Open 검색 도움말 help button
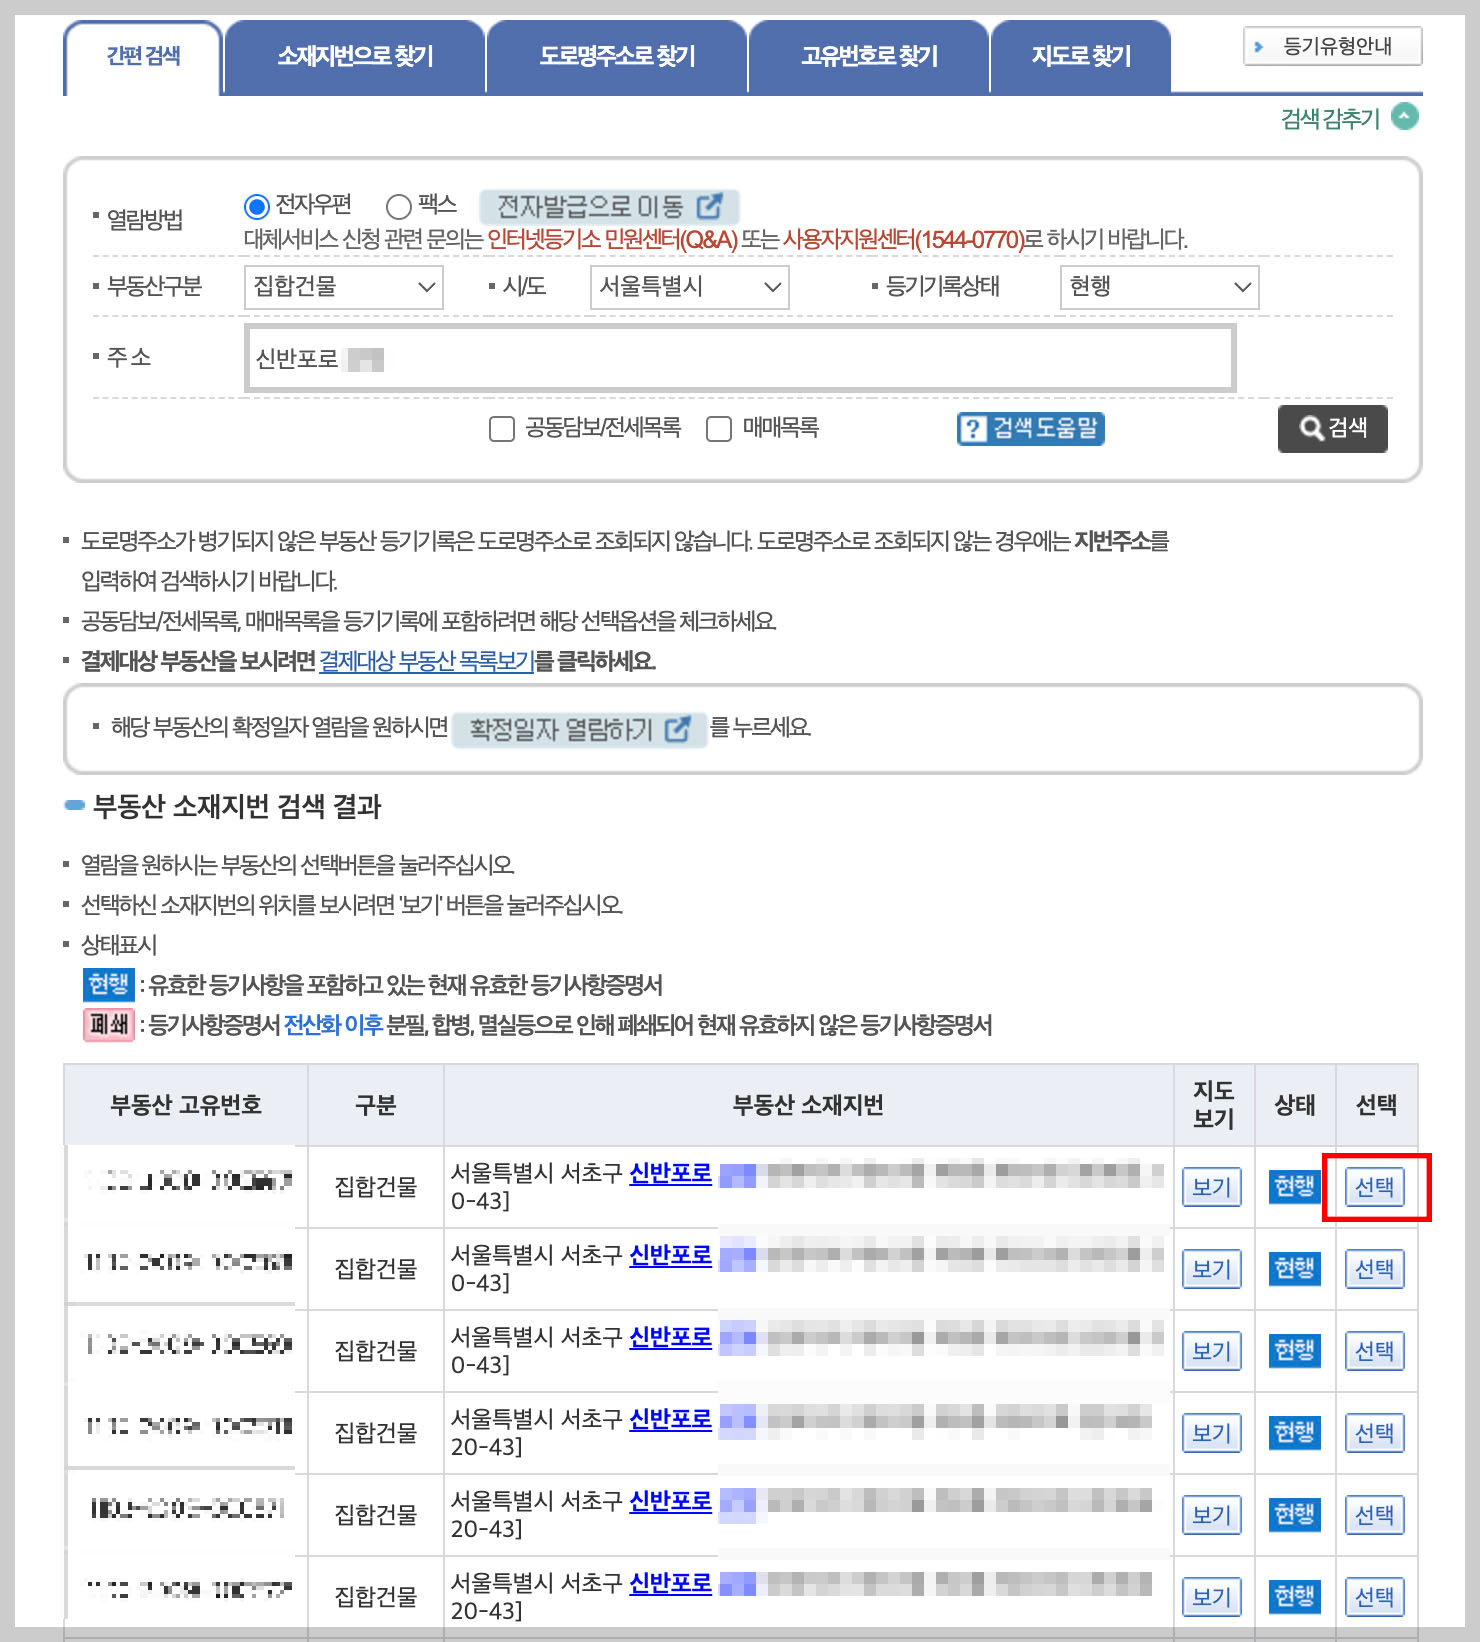This screenshot has width=1480, height=1642. click(x=1030, y=428)
